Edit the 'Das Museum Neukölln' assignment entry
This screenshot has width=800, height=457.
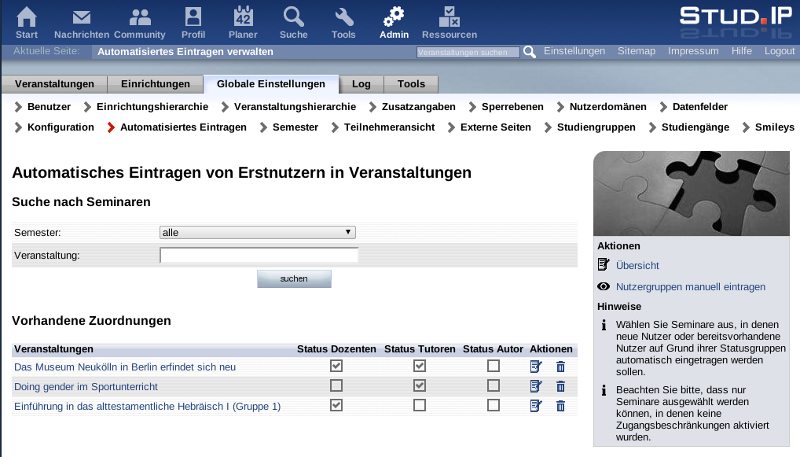pos(535,367)
